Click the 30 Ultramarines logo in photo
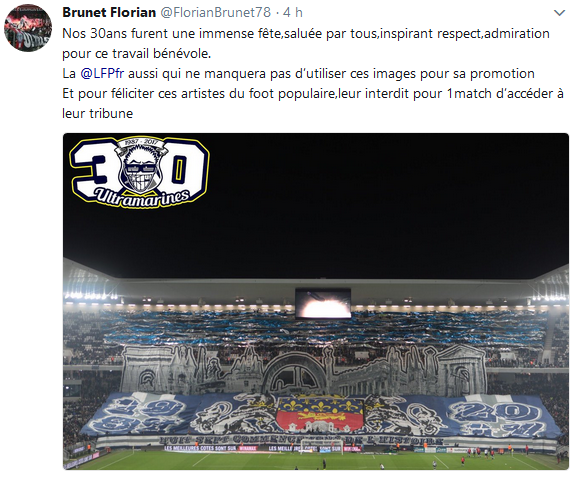This screenshot has width=573, height=479. tap(139, 173)
